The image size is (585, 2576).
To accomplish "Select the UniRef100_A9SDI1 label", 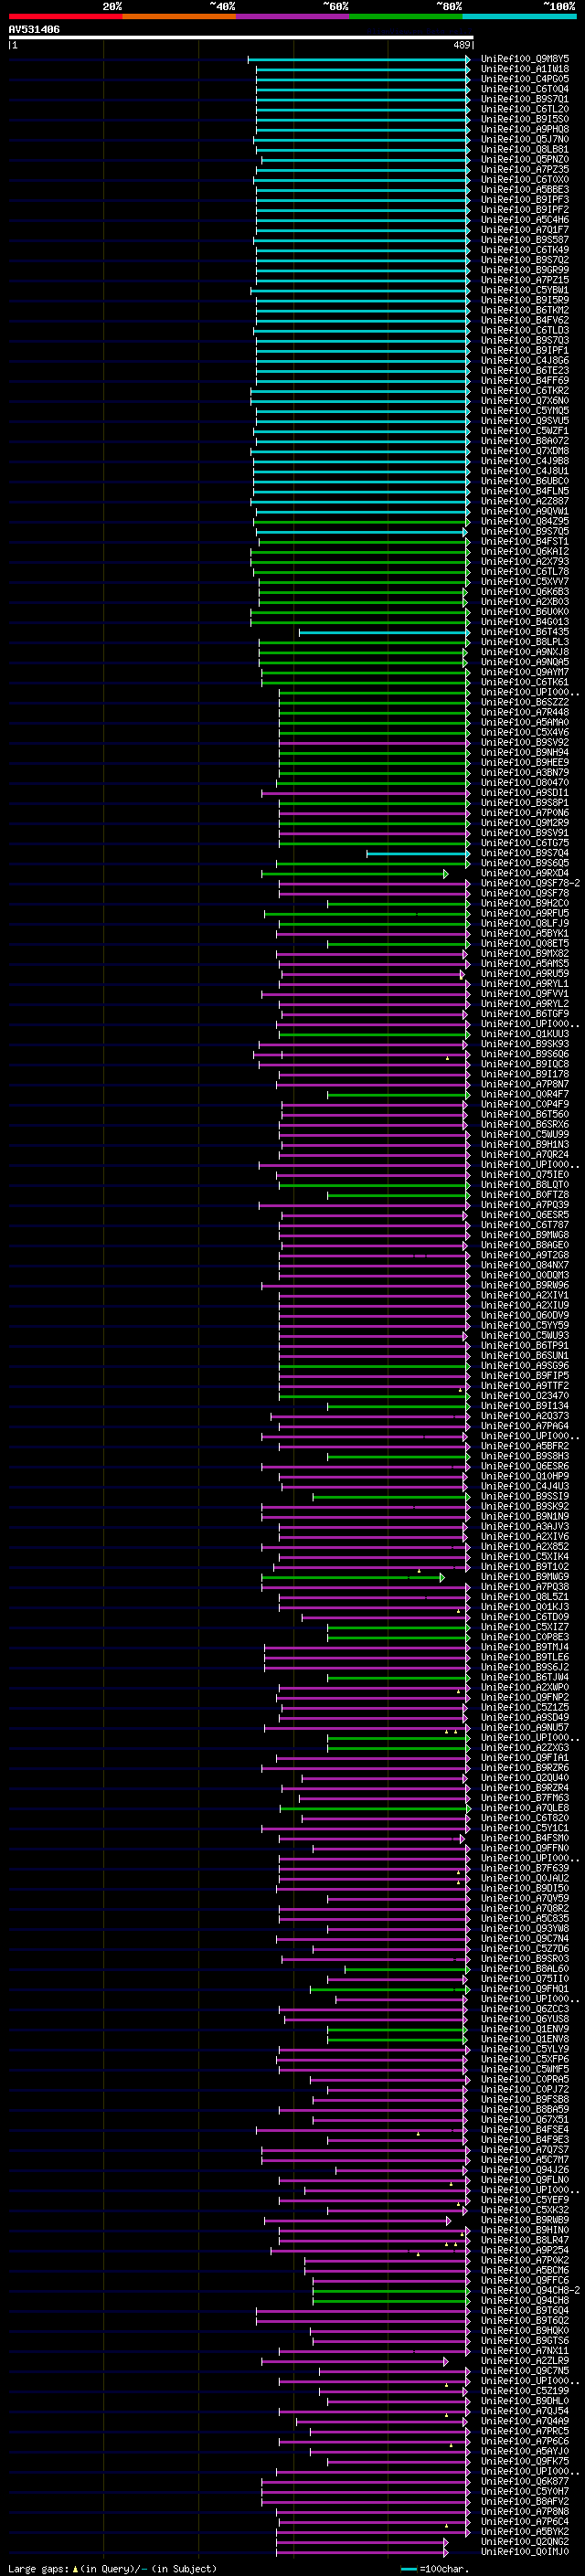I will click(524, 793).
